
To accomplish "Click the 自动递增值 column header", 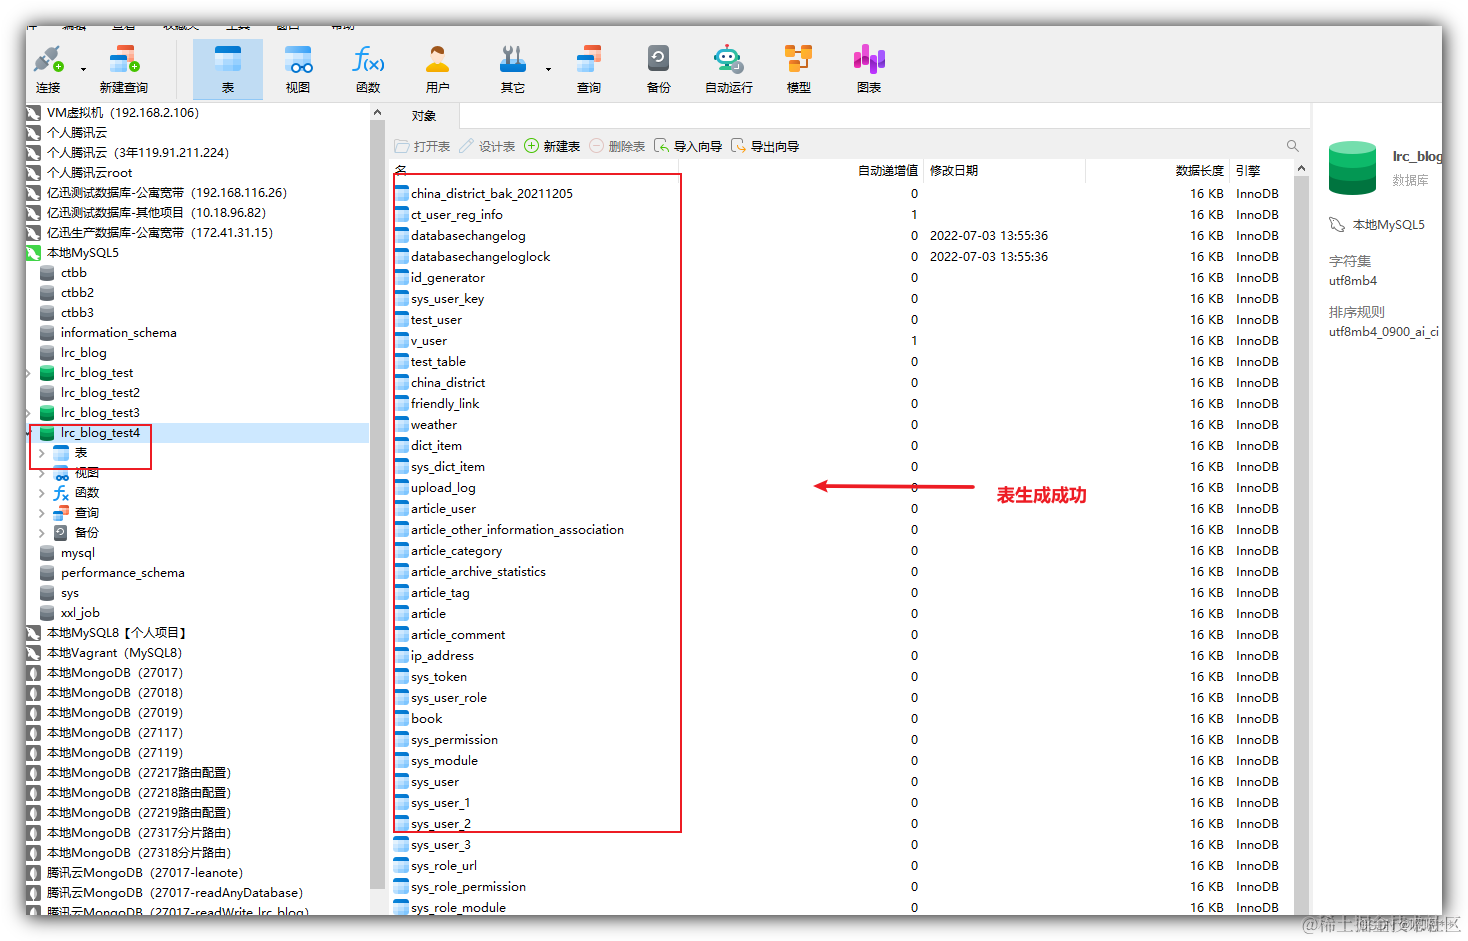I will (x=888, y=171).
